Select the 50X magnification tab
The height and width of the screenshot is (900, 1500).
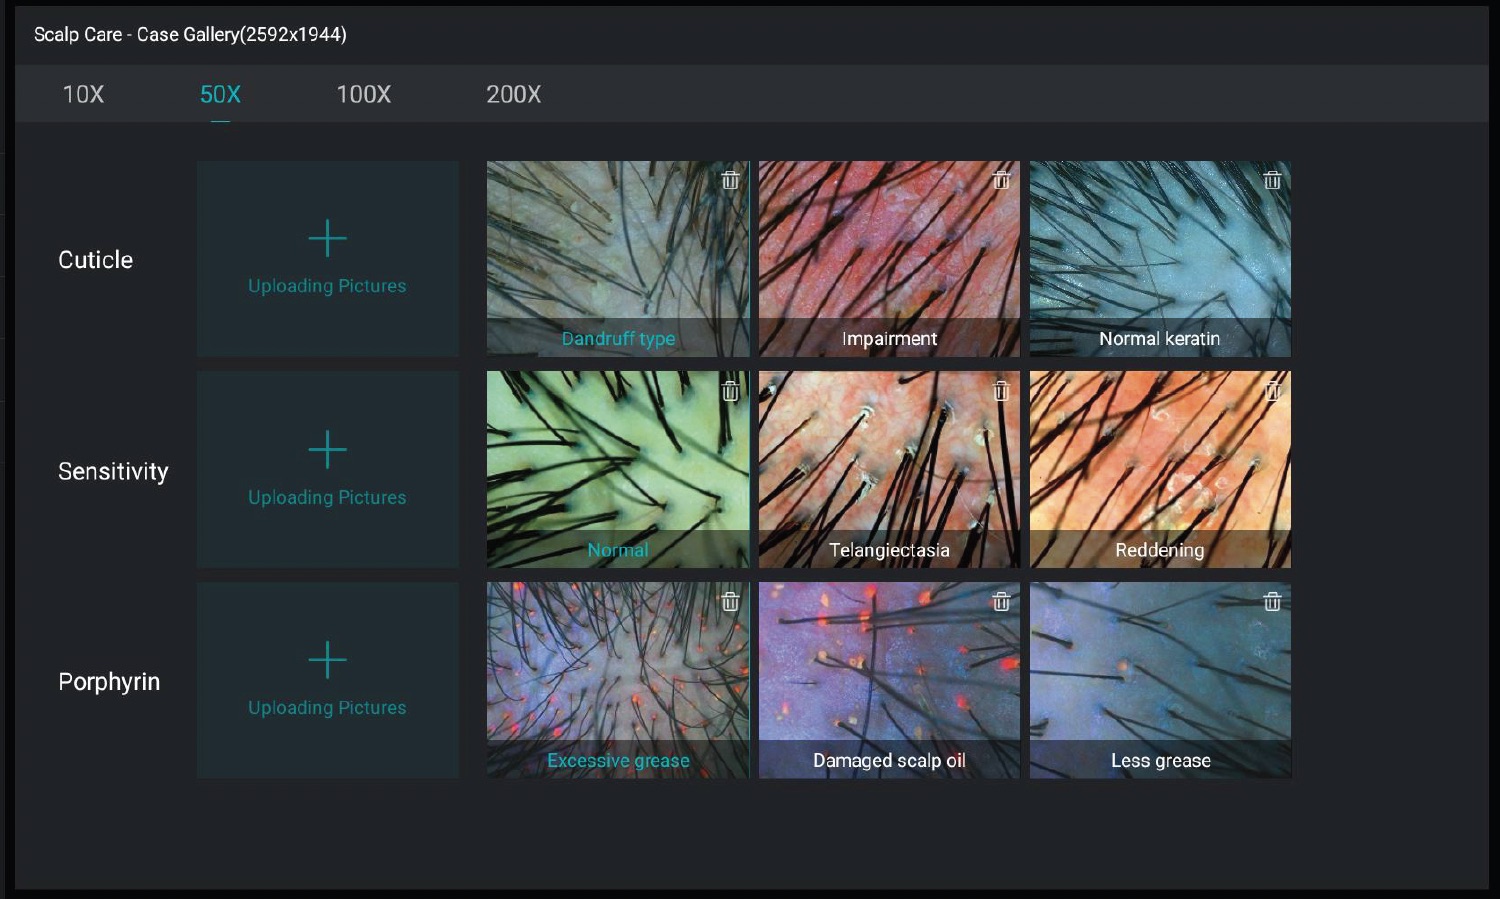[x=218, y=95]
